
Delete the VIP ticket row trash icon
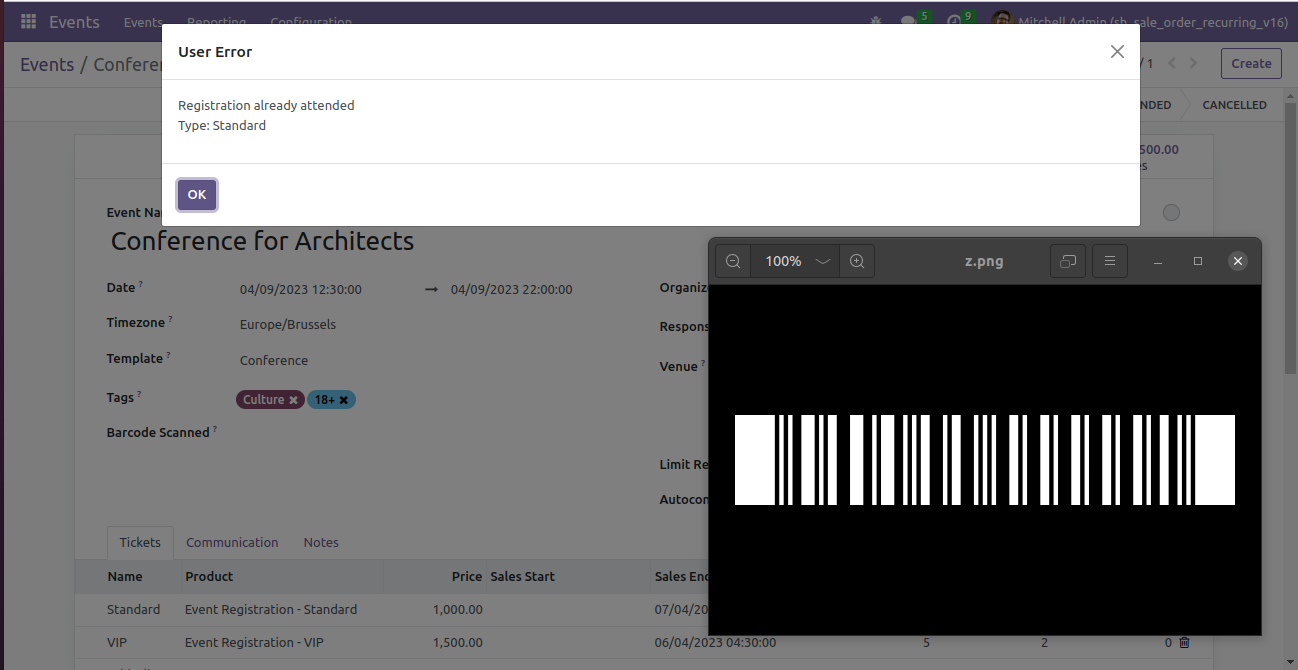click(1185, 643)
